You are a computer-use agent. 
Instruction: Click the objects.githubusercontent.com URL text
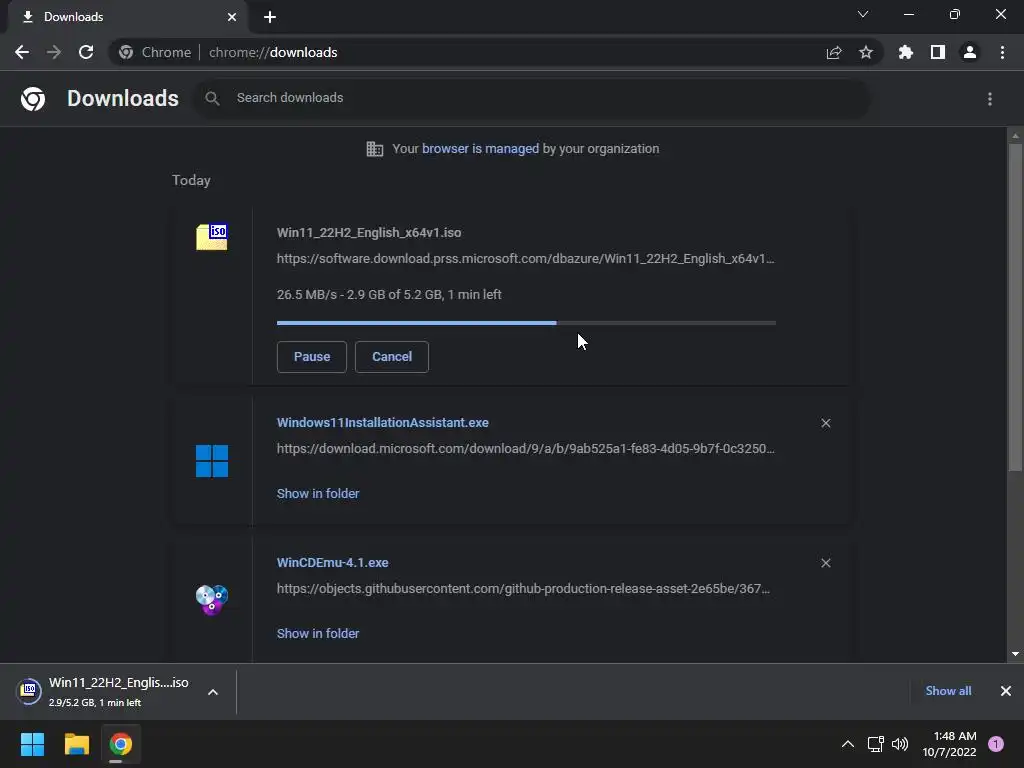coord(523,588)
